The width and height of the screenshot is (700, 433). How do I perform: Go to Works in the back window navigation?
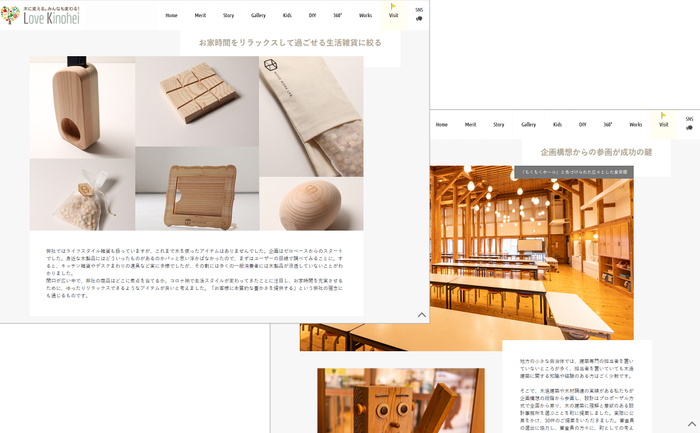point(635,125)
